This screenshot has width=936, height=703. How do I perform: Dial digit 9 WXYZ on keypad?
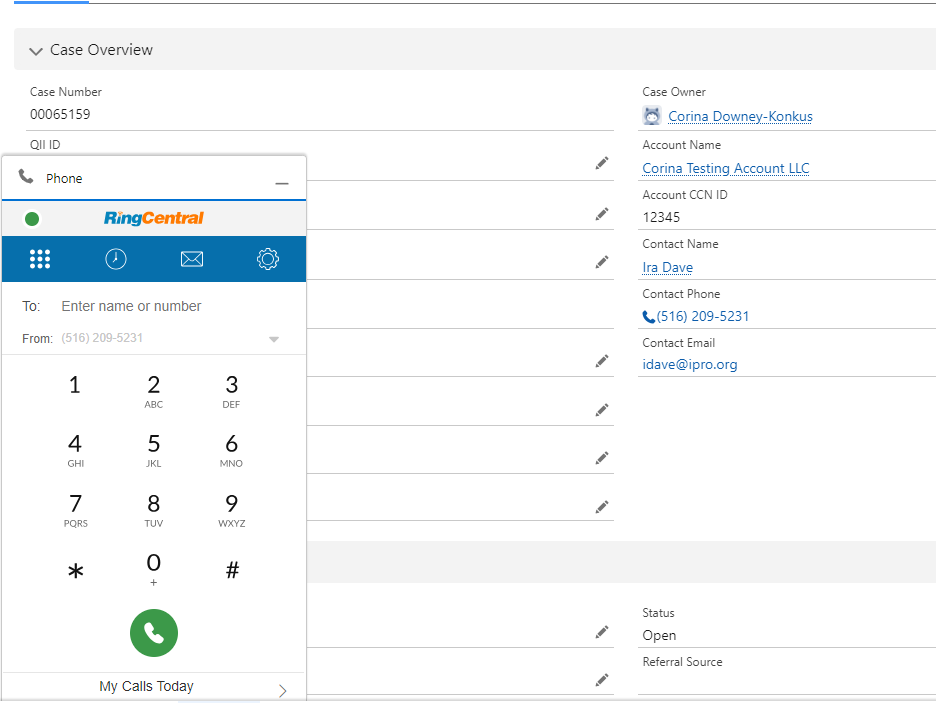tap(232, 510)
